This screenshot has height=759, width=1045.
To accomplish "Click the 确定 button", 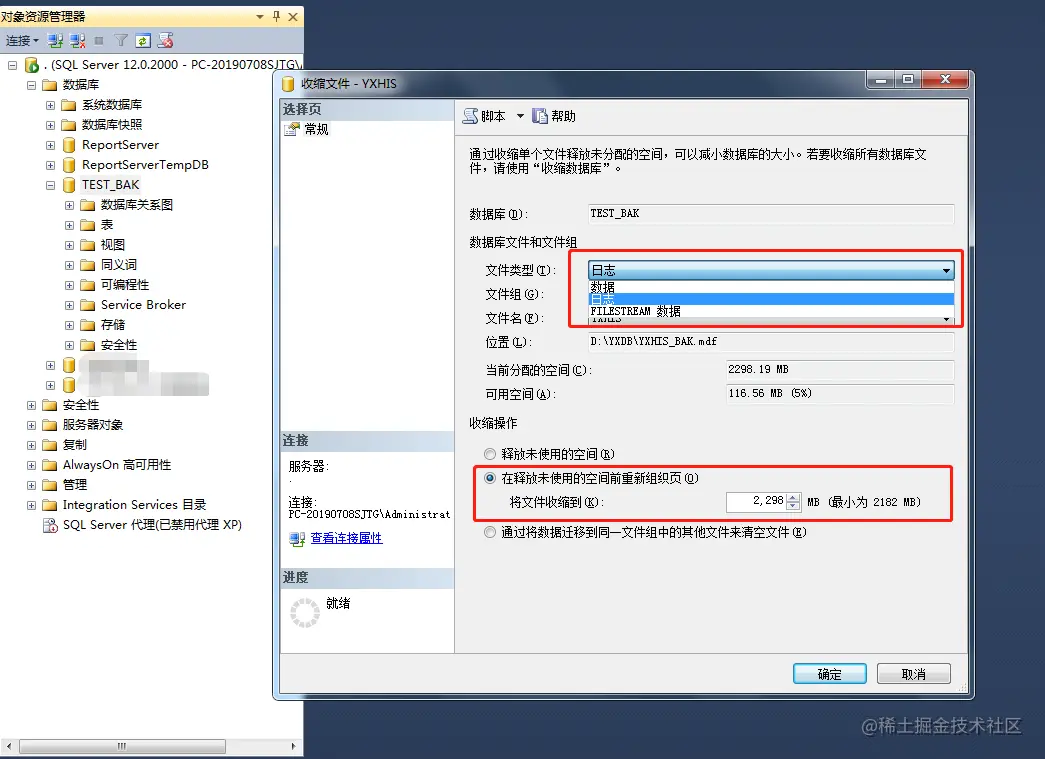I will (x=830, y=674).
